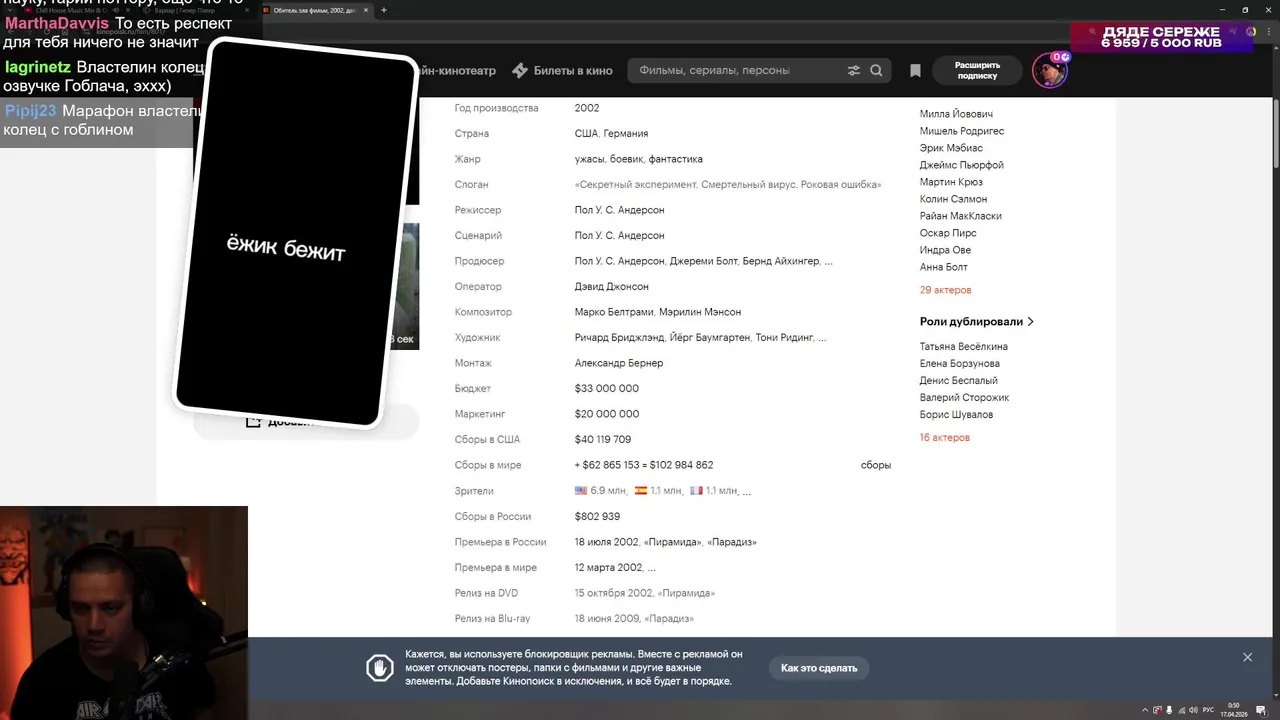
Task: Switch the РУС keyboard language indicator
Action: 1209,710
